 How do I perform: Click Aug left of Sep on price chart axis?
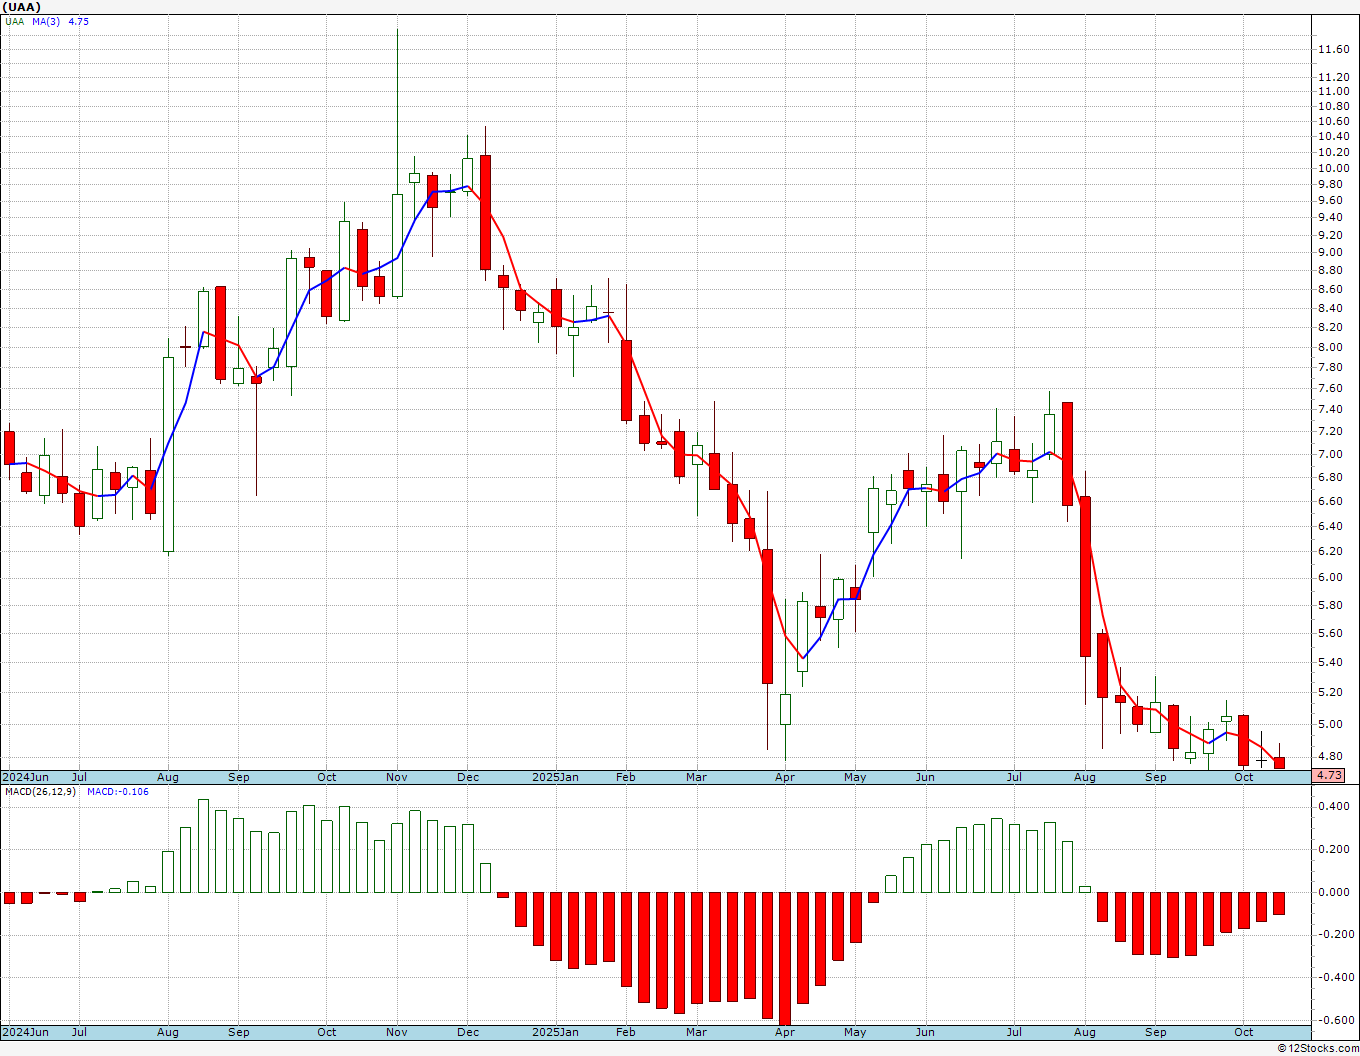tap(168, 777)
